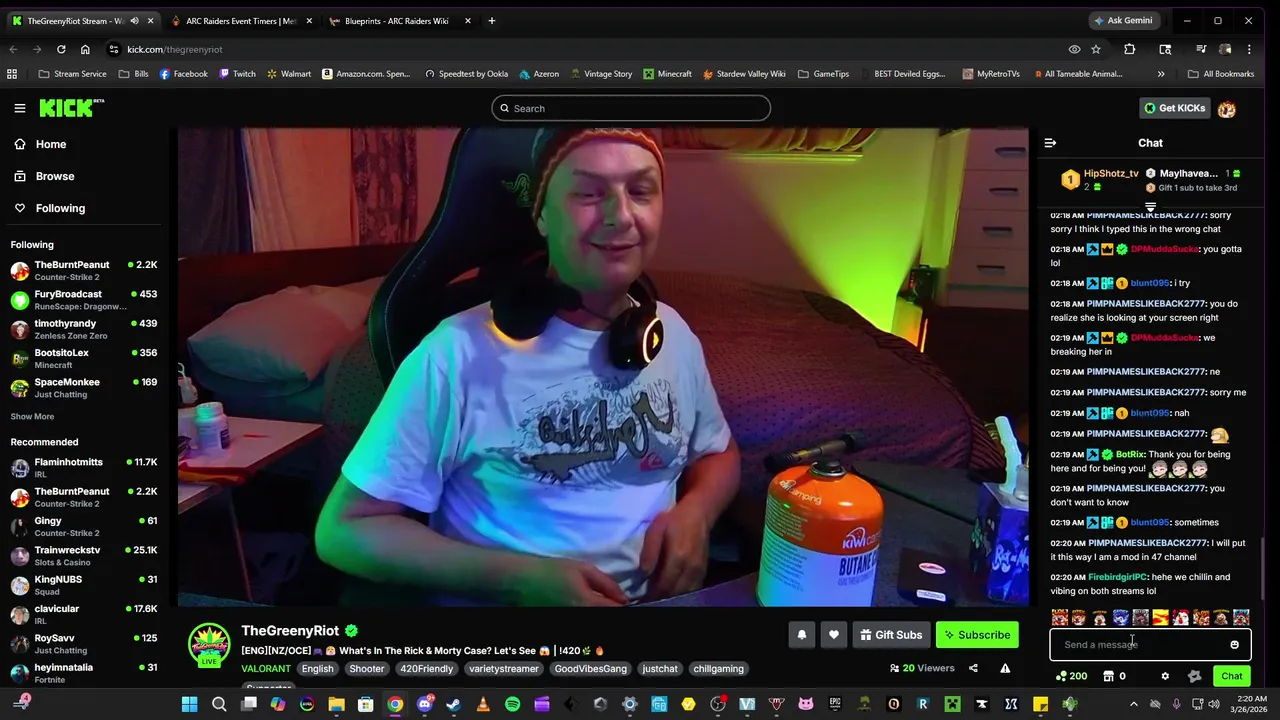Open timothyrandy's Zenless Zone Zero stream

[x=84, y=329]
